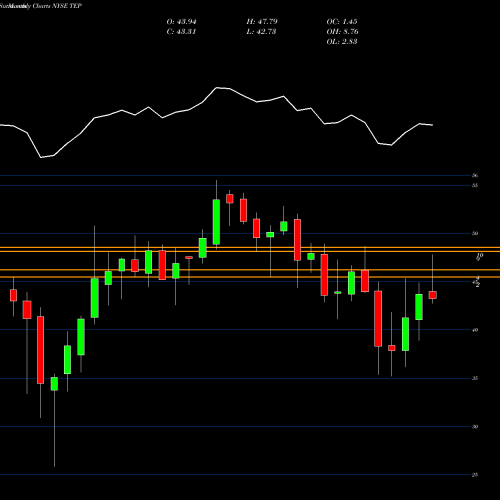Click the tall green candle reaching above 55

click(216, 222)
